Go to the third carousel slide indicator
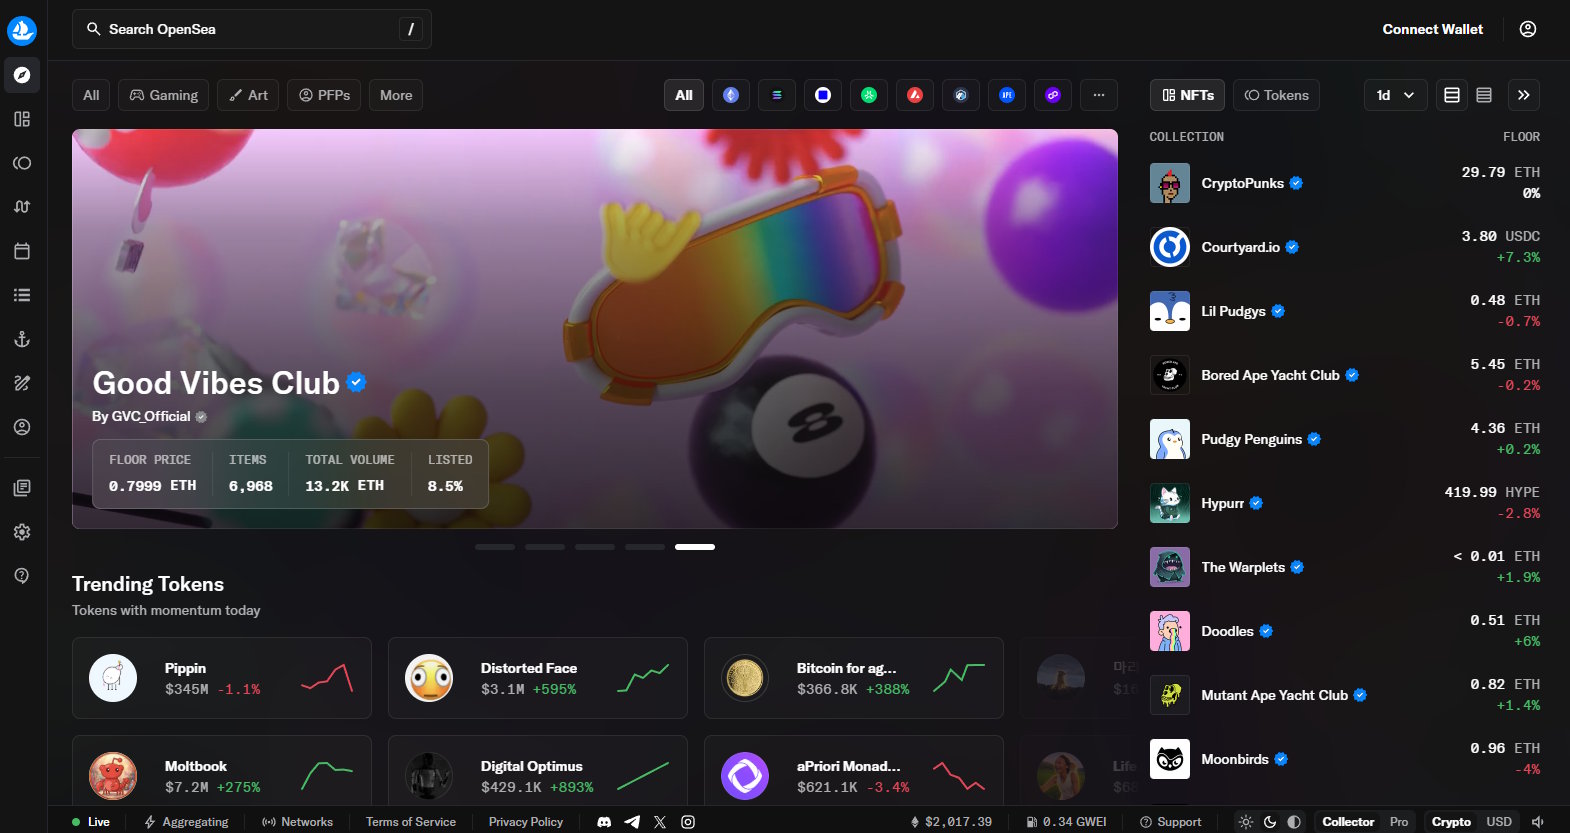1570x833 pixels. click(595, 547)
